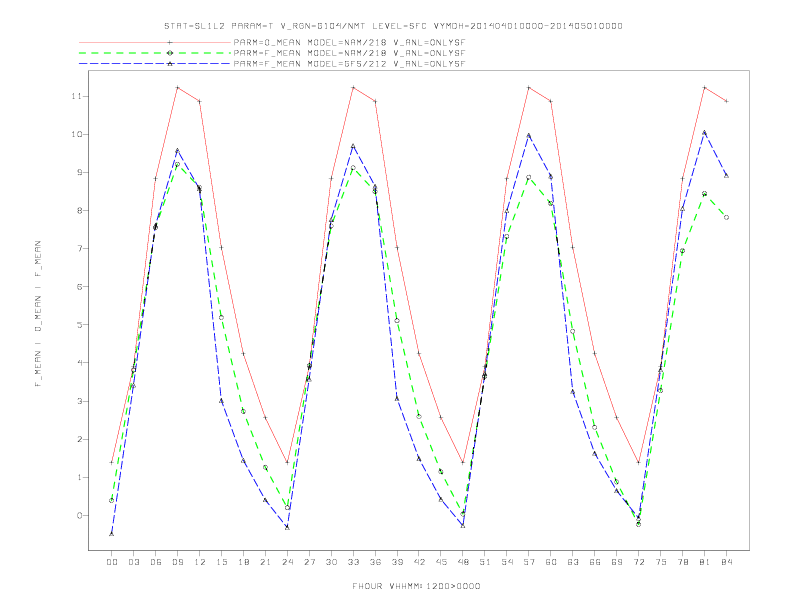Click x-axis tick label 18
The width and height of the screenshot is (792, 612).
point(243,562)
